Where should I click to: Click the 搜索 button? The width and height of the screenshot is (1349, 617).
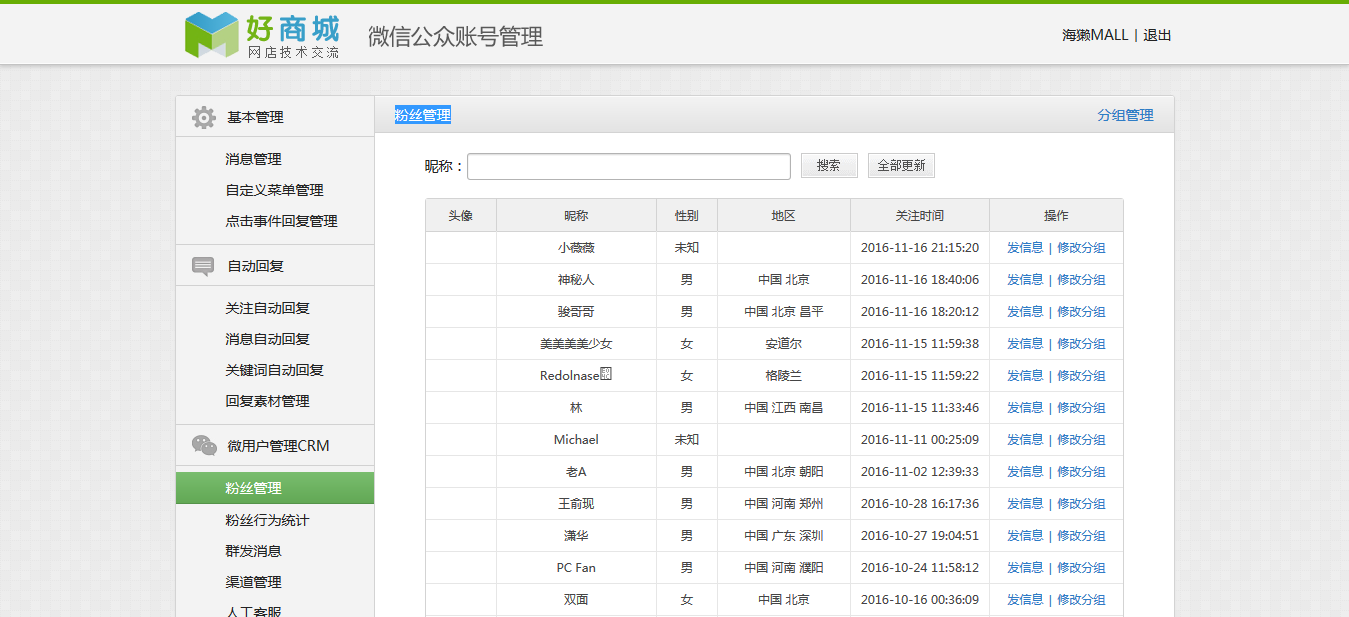829,166
